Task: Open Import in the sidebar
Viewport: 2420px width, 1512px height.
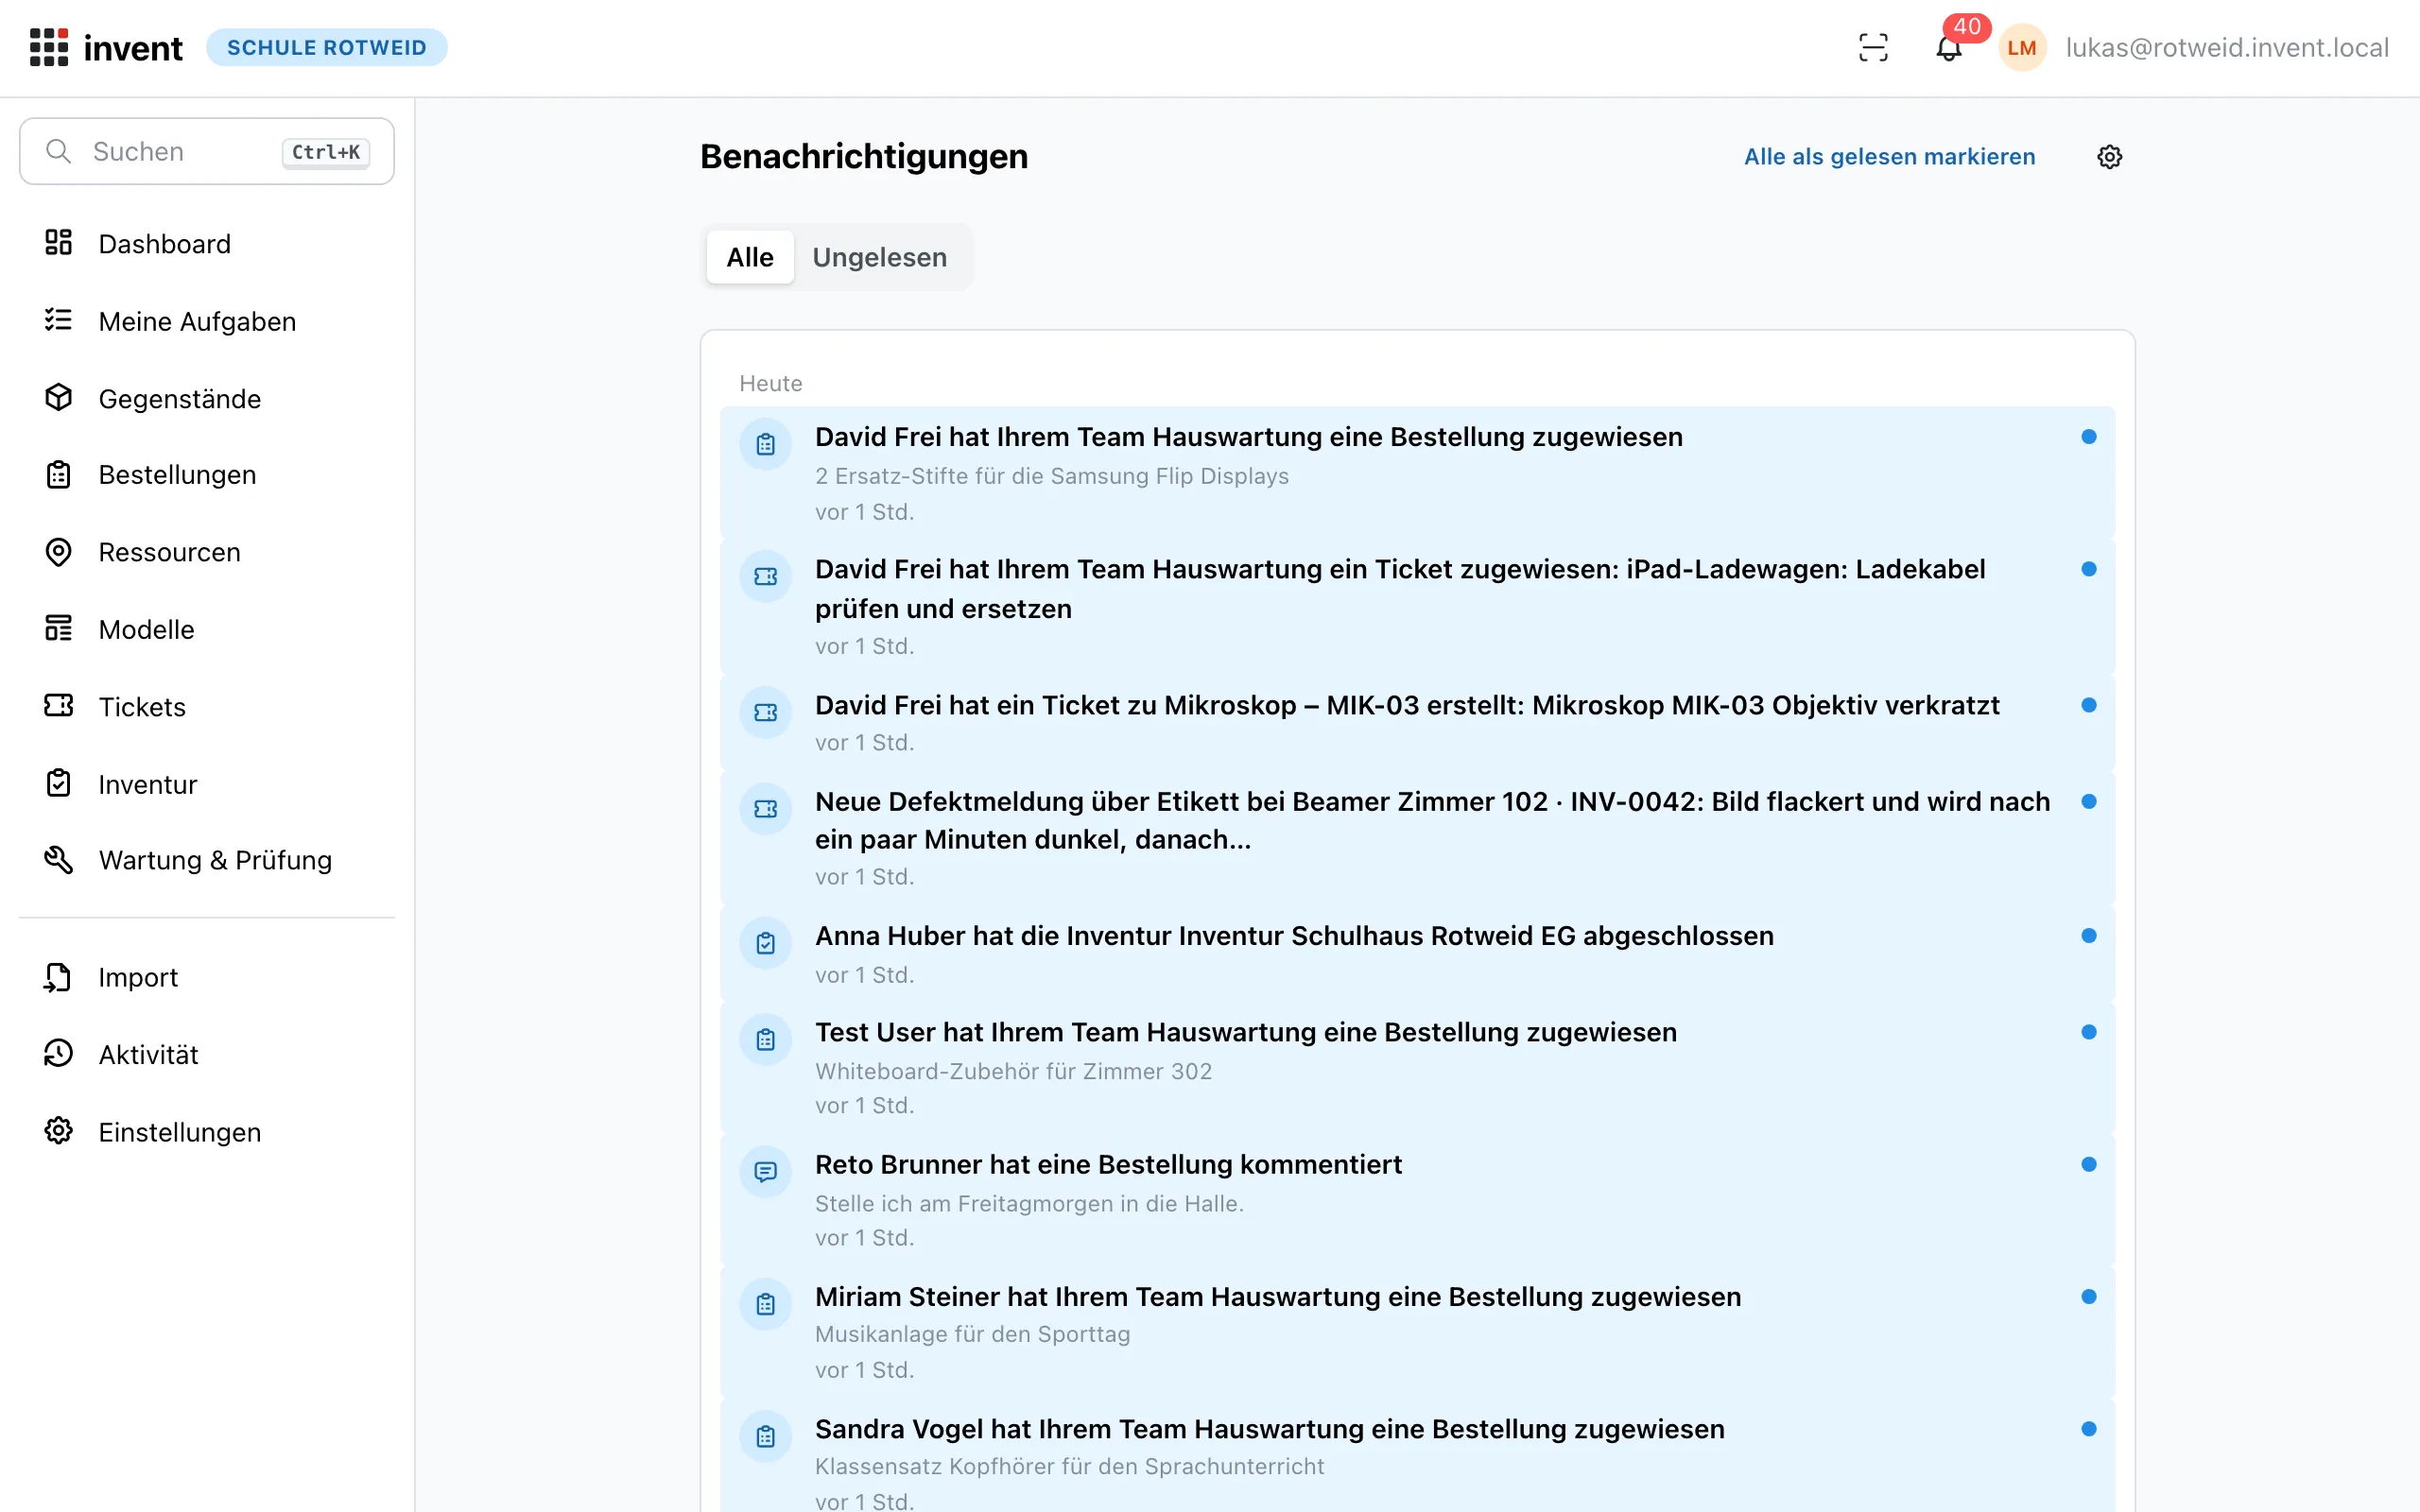Action: coord(207,977)
